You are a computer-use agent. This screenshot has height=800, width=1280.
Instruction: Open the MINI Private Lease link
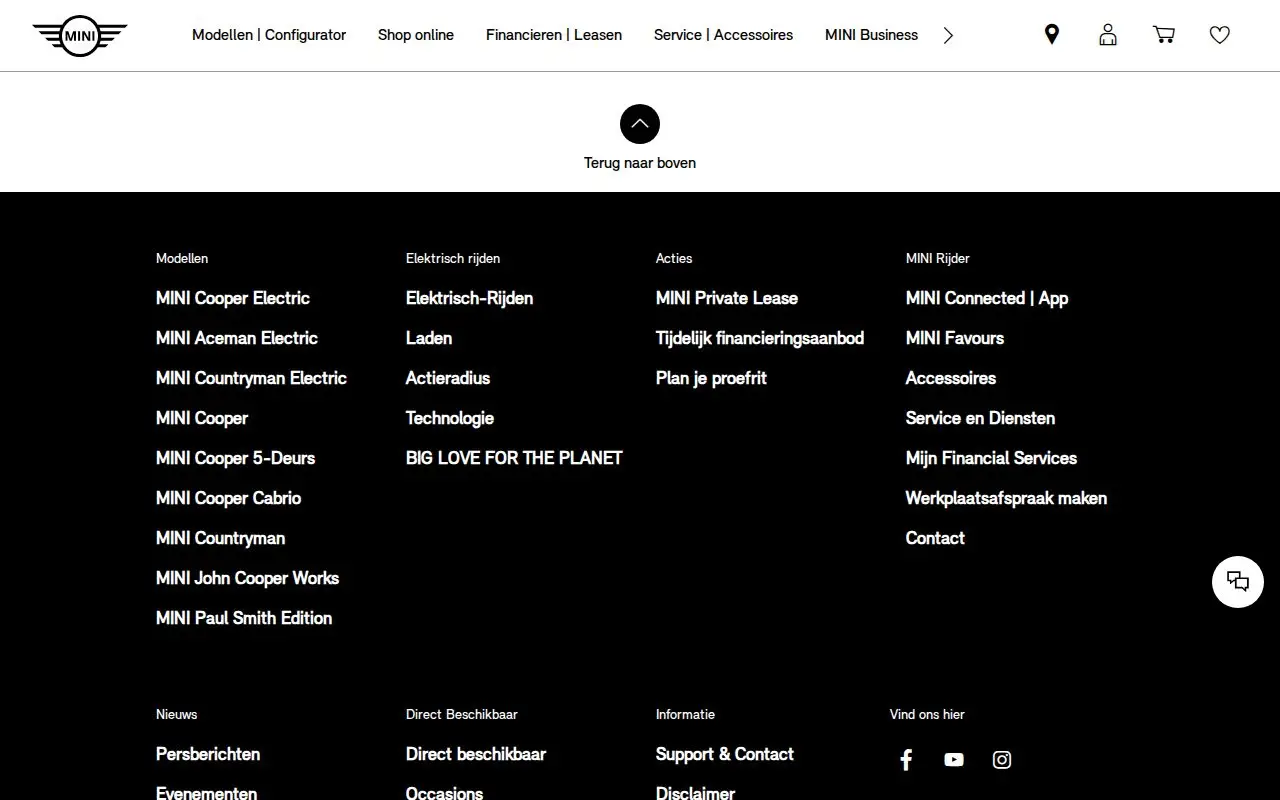click(727, 298)
